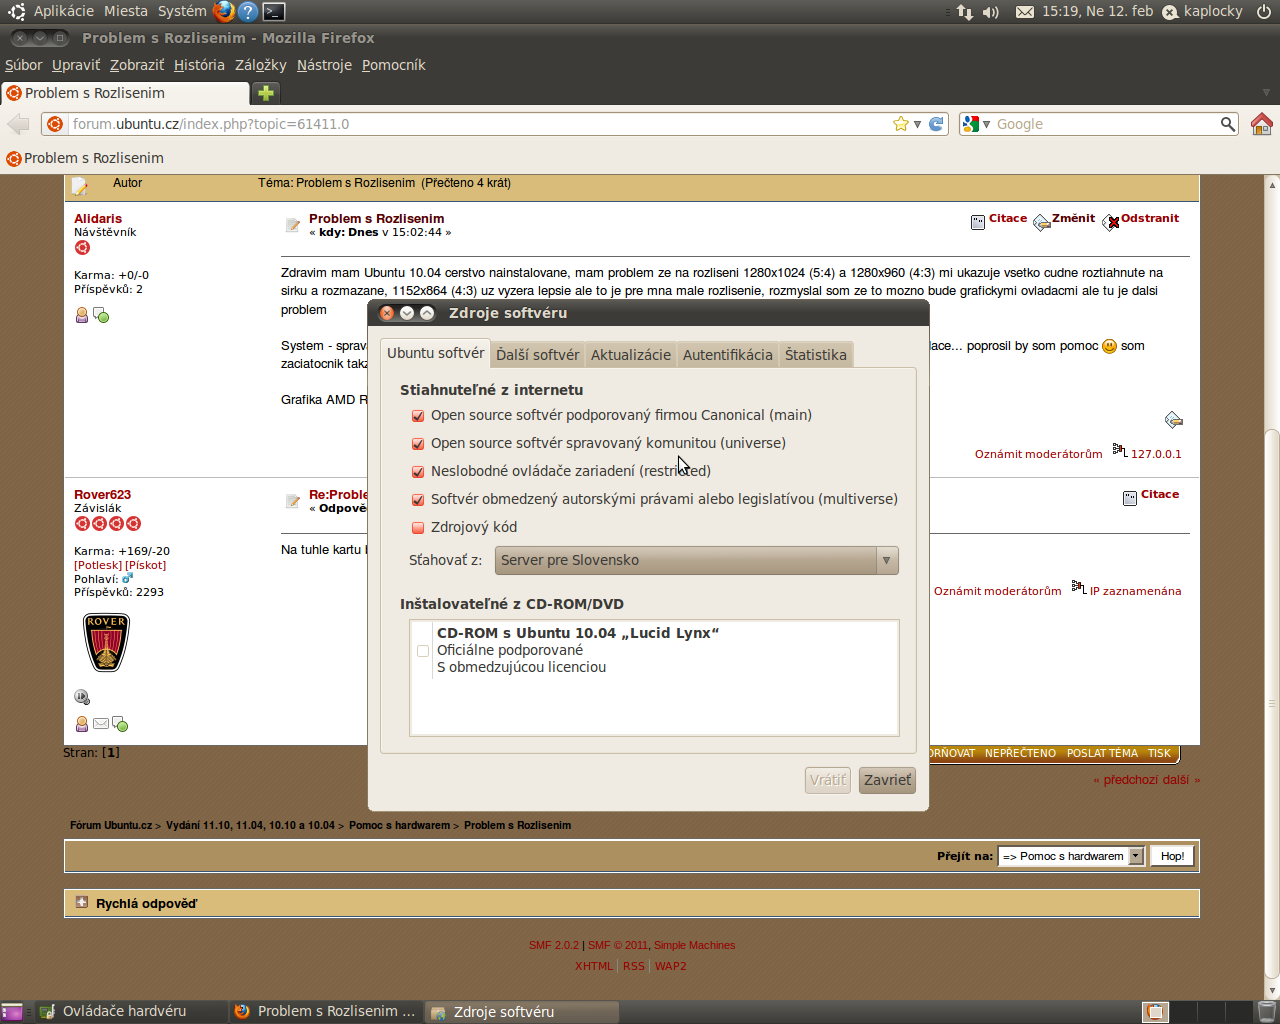Open the Server pre Slovensko dropdown

696,560
